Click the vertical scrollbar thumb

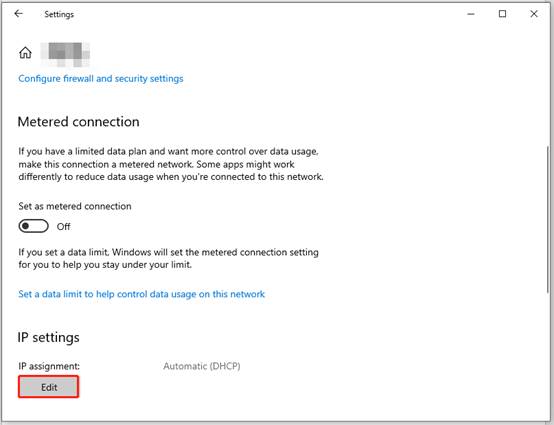click(x=548, y=219)
